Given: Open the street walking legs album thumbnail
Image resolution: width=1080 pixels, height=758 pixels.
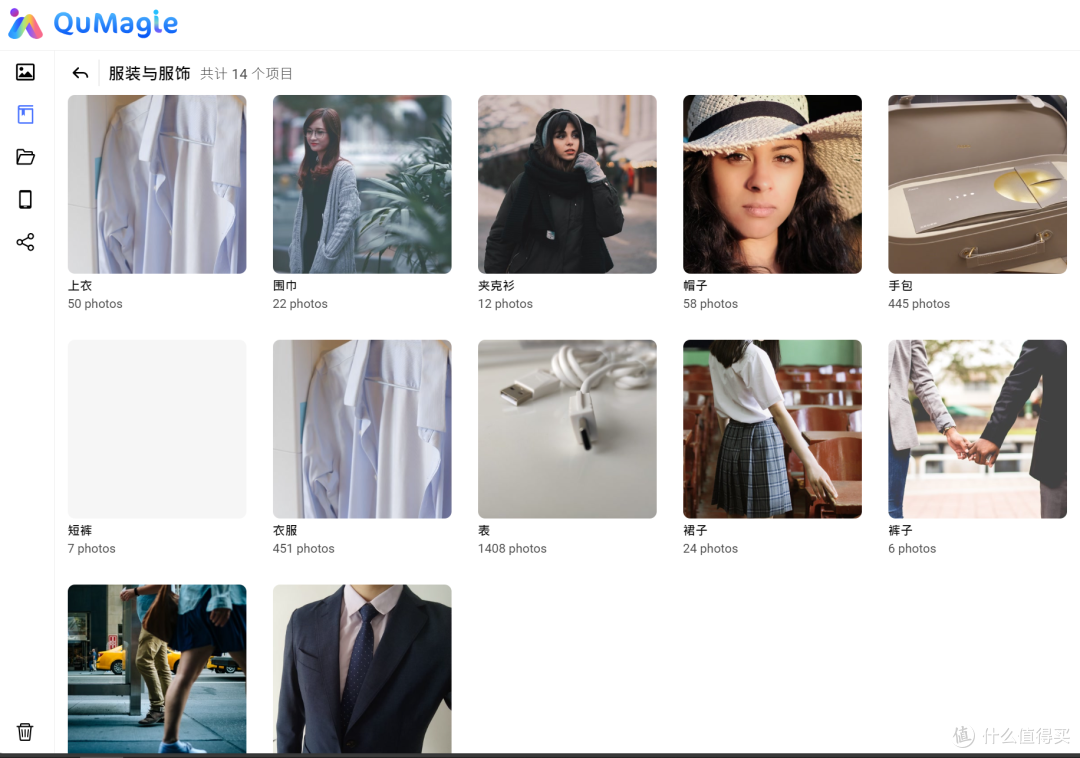Looking at the screenshot, I should click(157, 668).
